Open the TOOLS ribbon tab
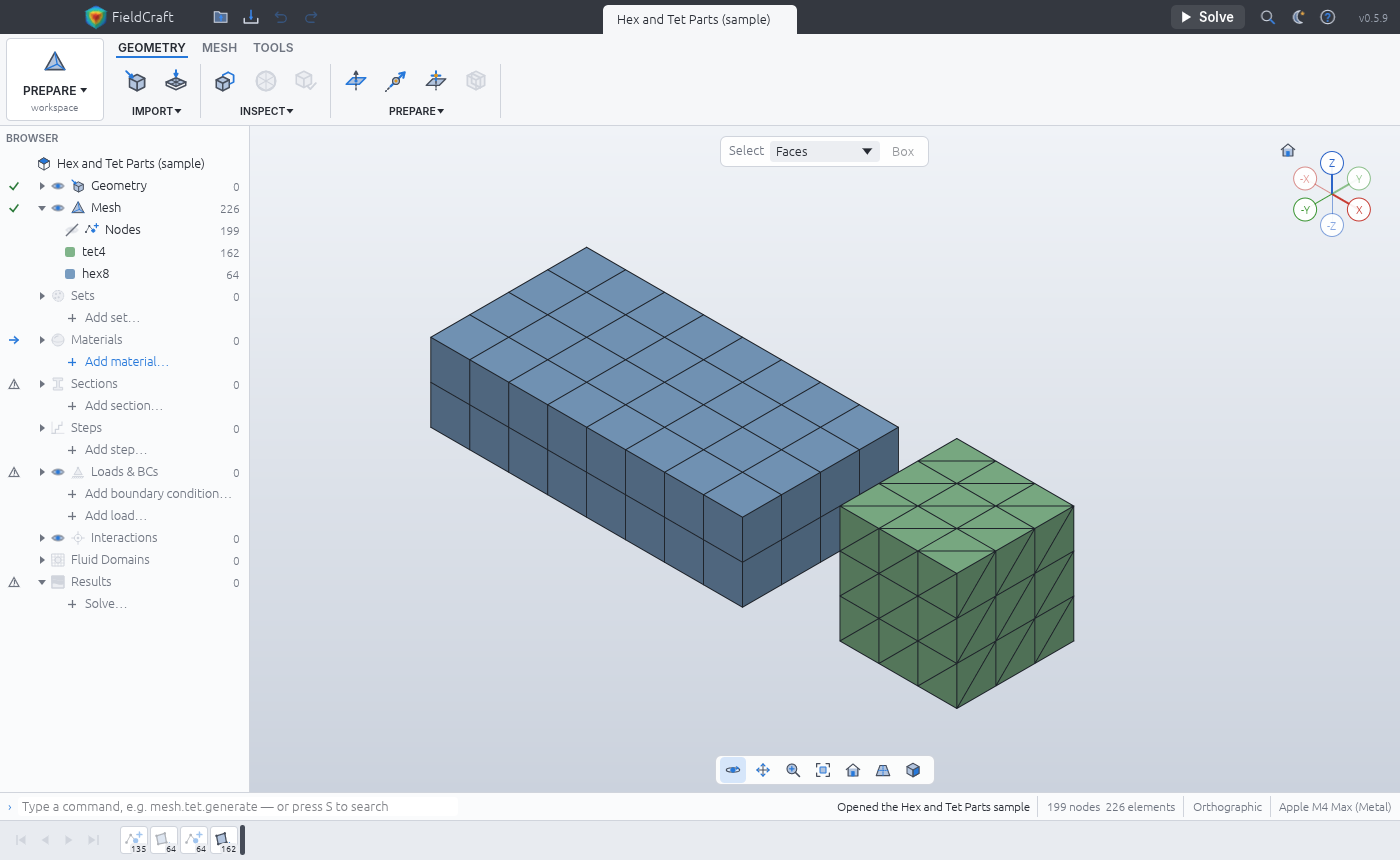1400x860 pixels. [x=273, y=48]
